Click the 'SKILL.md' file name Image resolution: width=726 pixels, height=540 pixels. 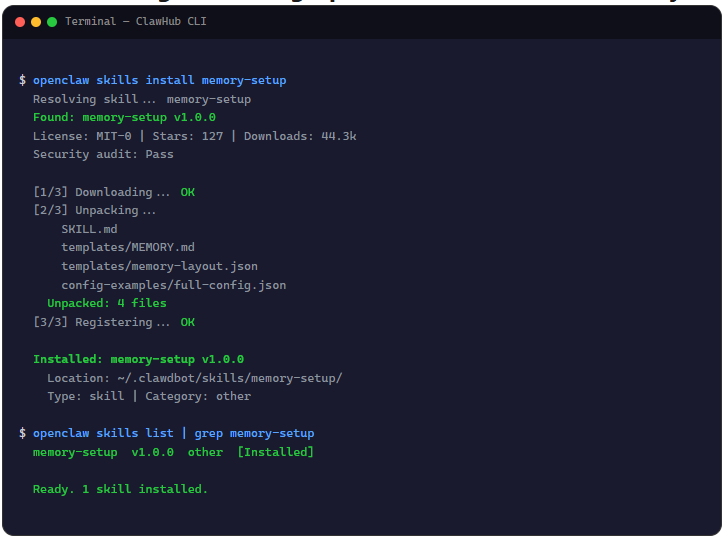pyautogui.click(x=89, y=229)
